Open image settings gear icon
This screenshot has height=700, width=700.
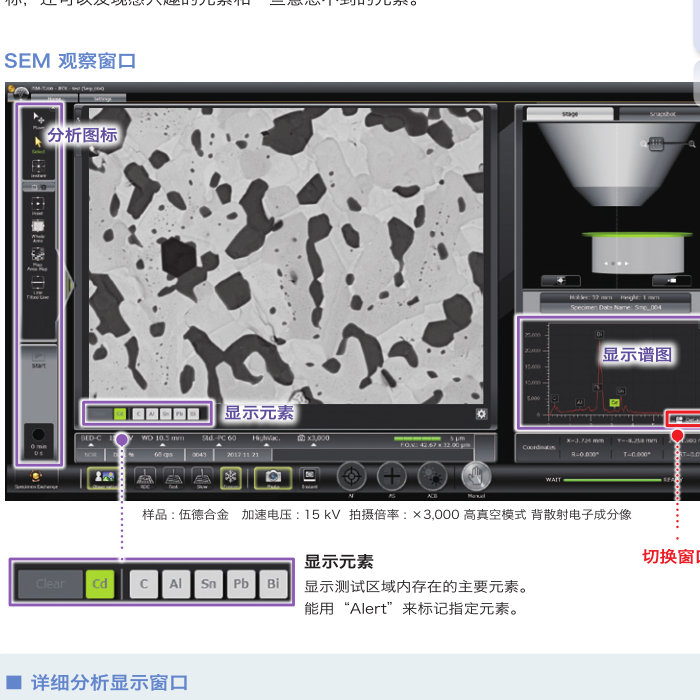tap(482, 414)
